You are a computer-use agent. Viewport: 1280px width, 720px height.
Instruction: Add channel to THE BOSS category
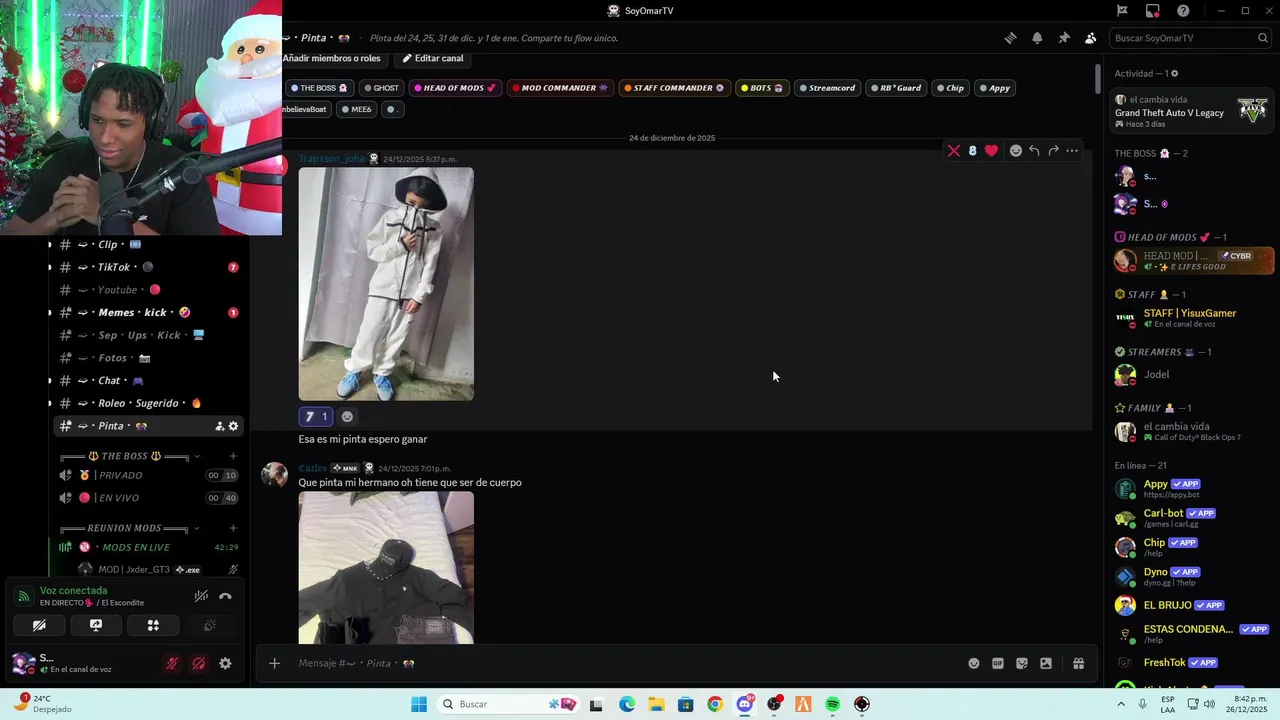click(x=233, y=456)
